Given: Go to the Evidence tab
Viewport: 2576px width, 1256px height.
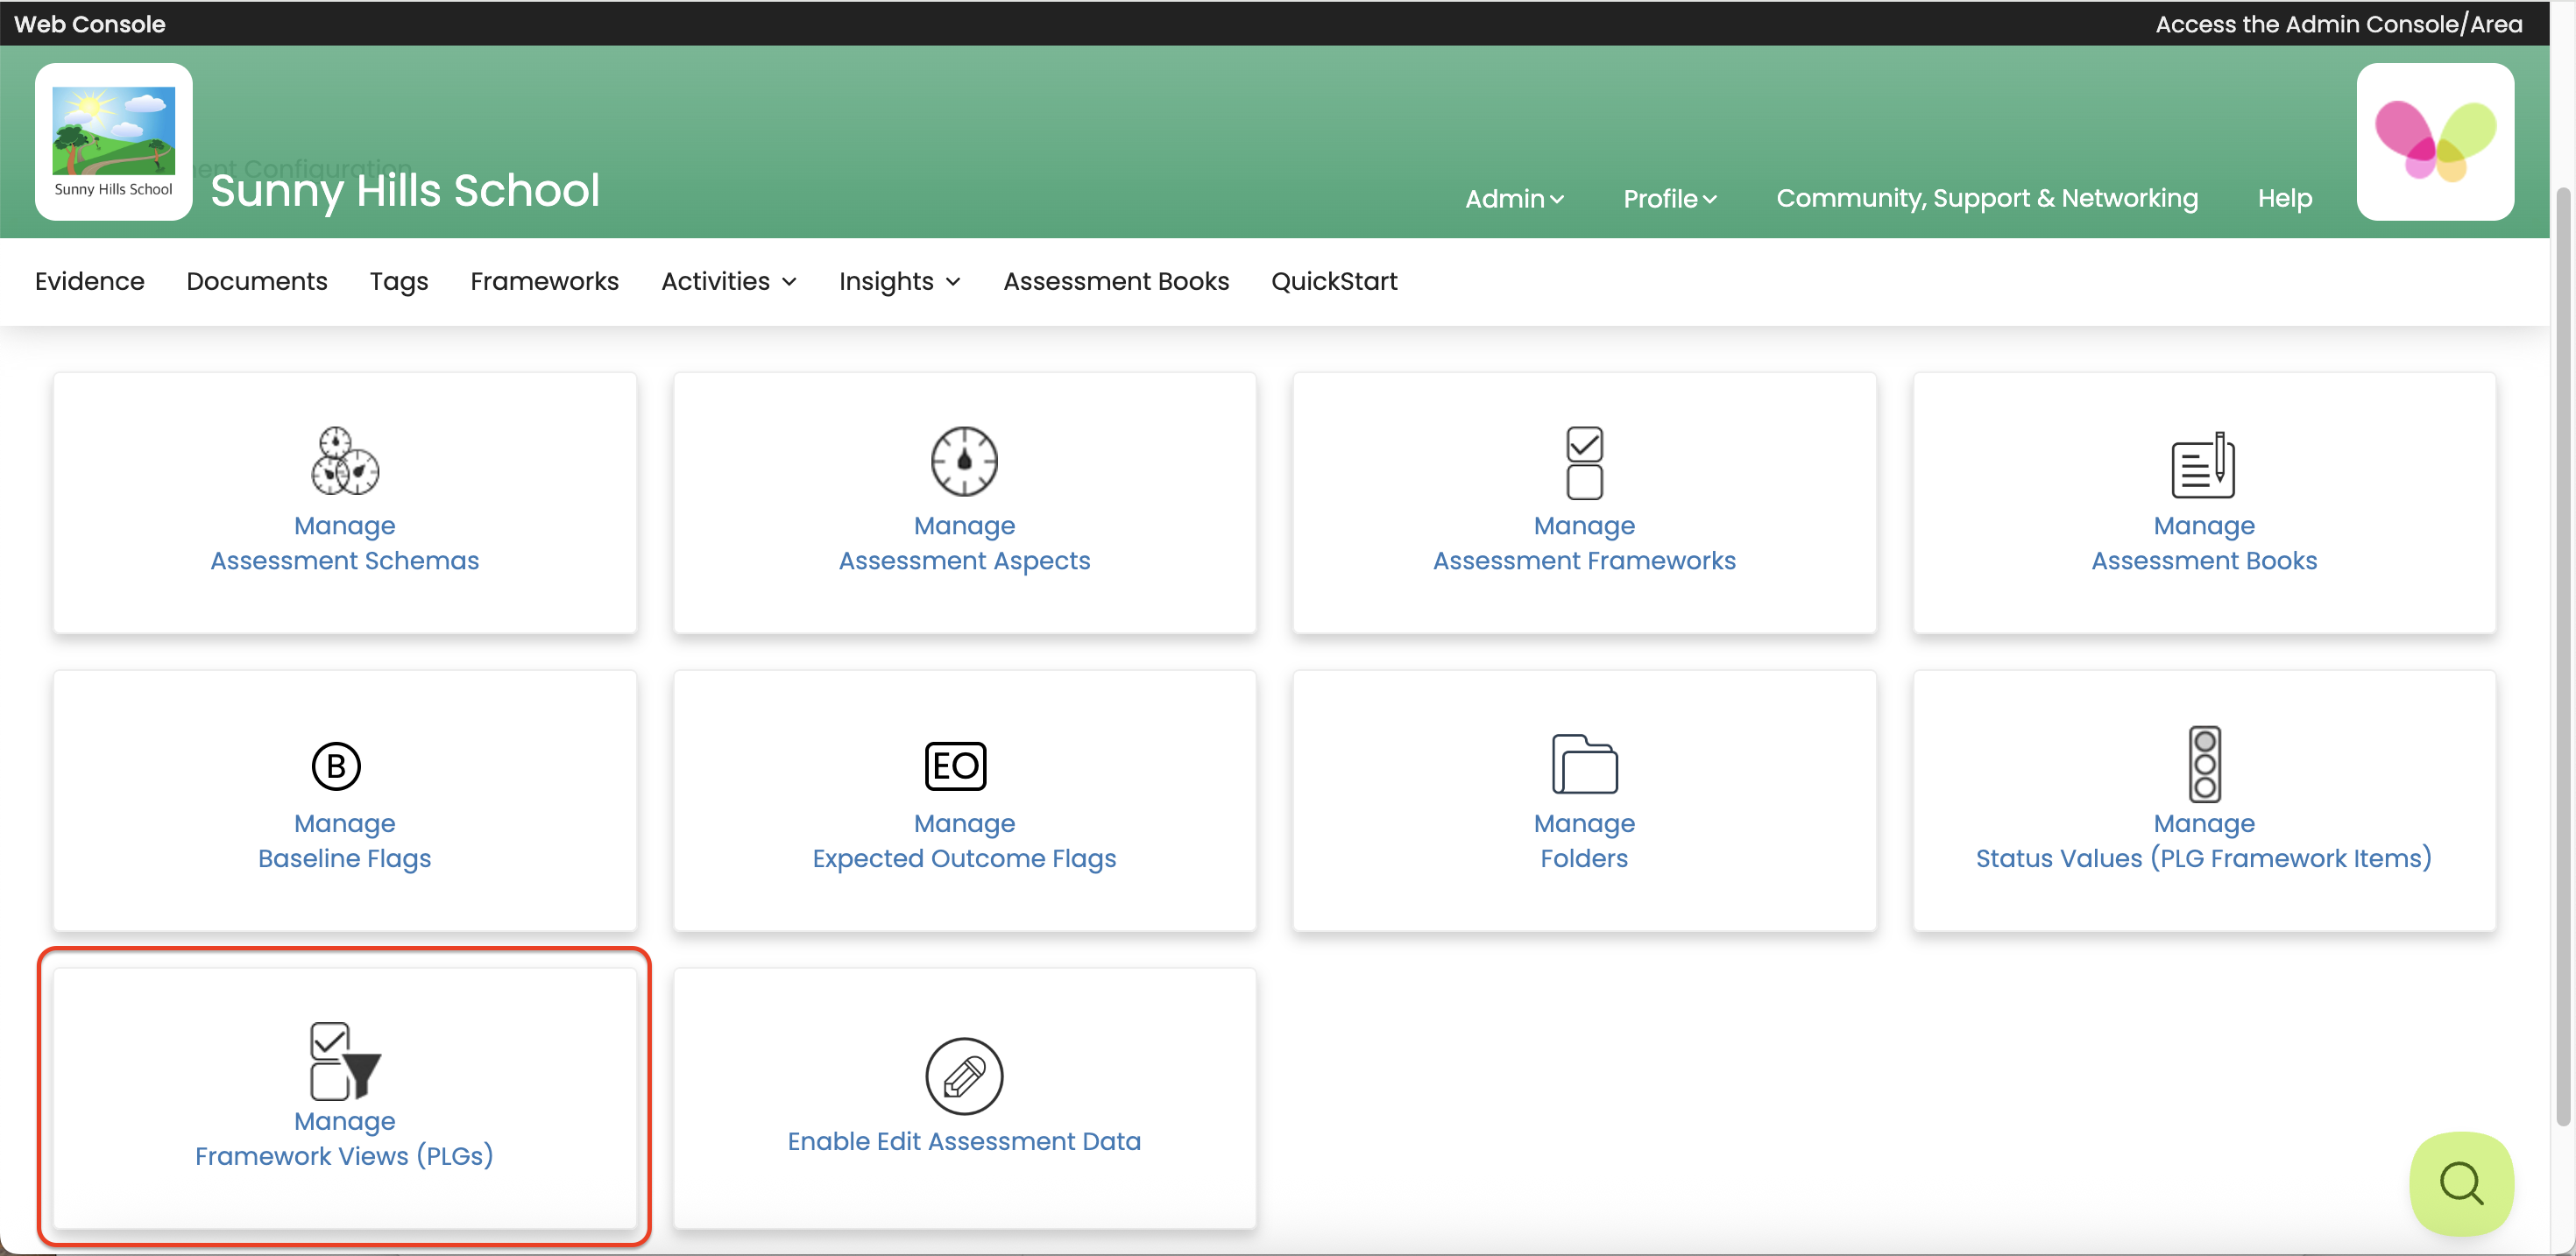Looking at the screenshot, I should click(x=89, y=282).
